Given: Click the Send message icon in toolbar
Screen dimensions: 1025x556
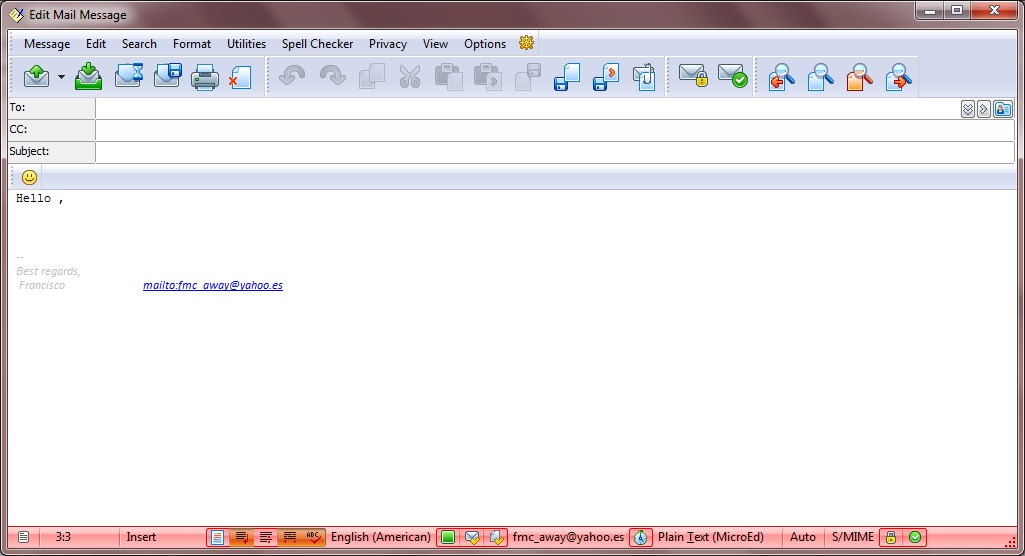Looking at the screenshot, I should coord(37,76).
